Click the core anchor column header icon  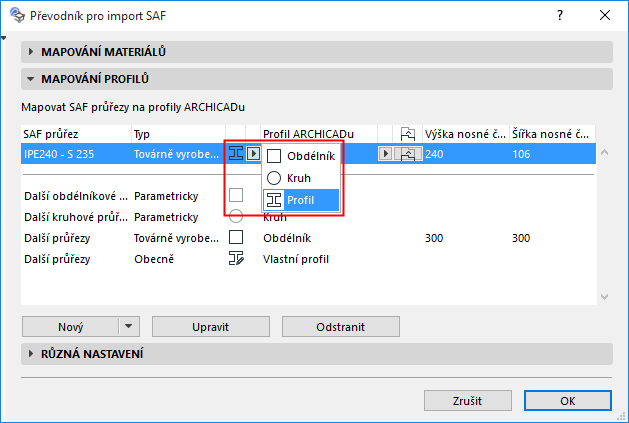pyautogui.click(x=408, y=134)
